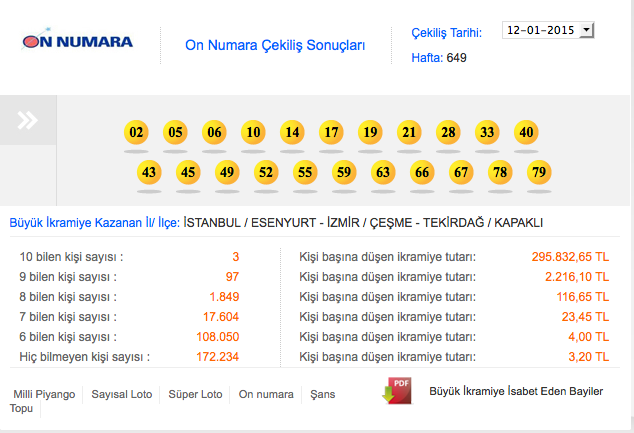Click the prize amount 23,45 TL
634x433 pixels.
tap(585, 317)
